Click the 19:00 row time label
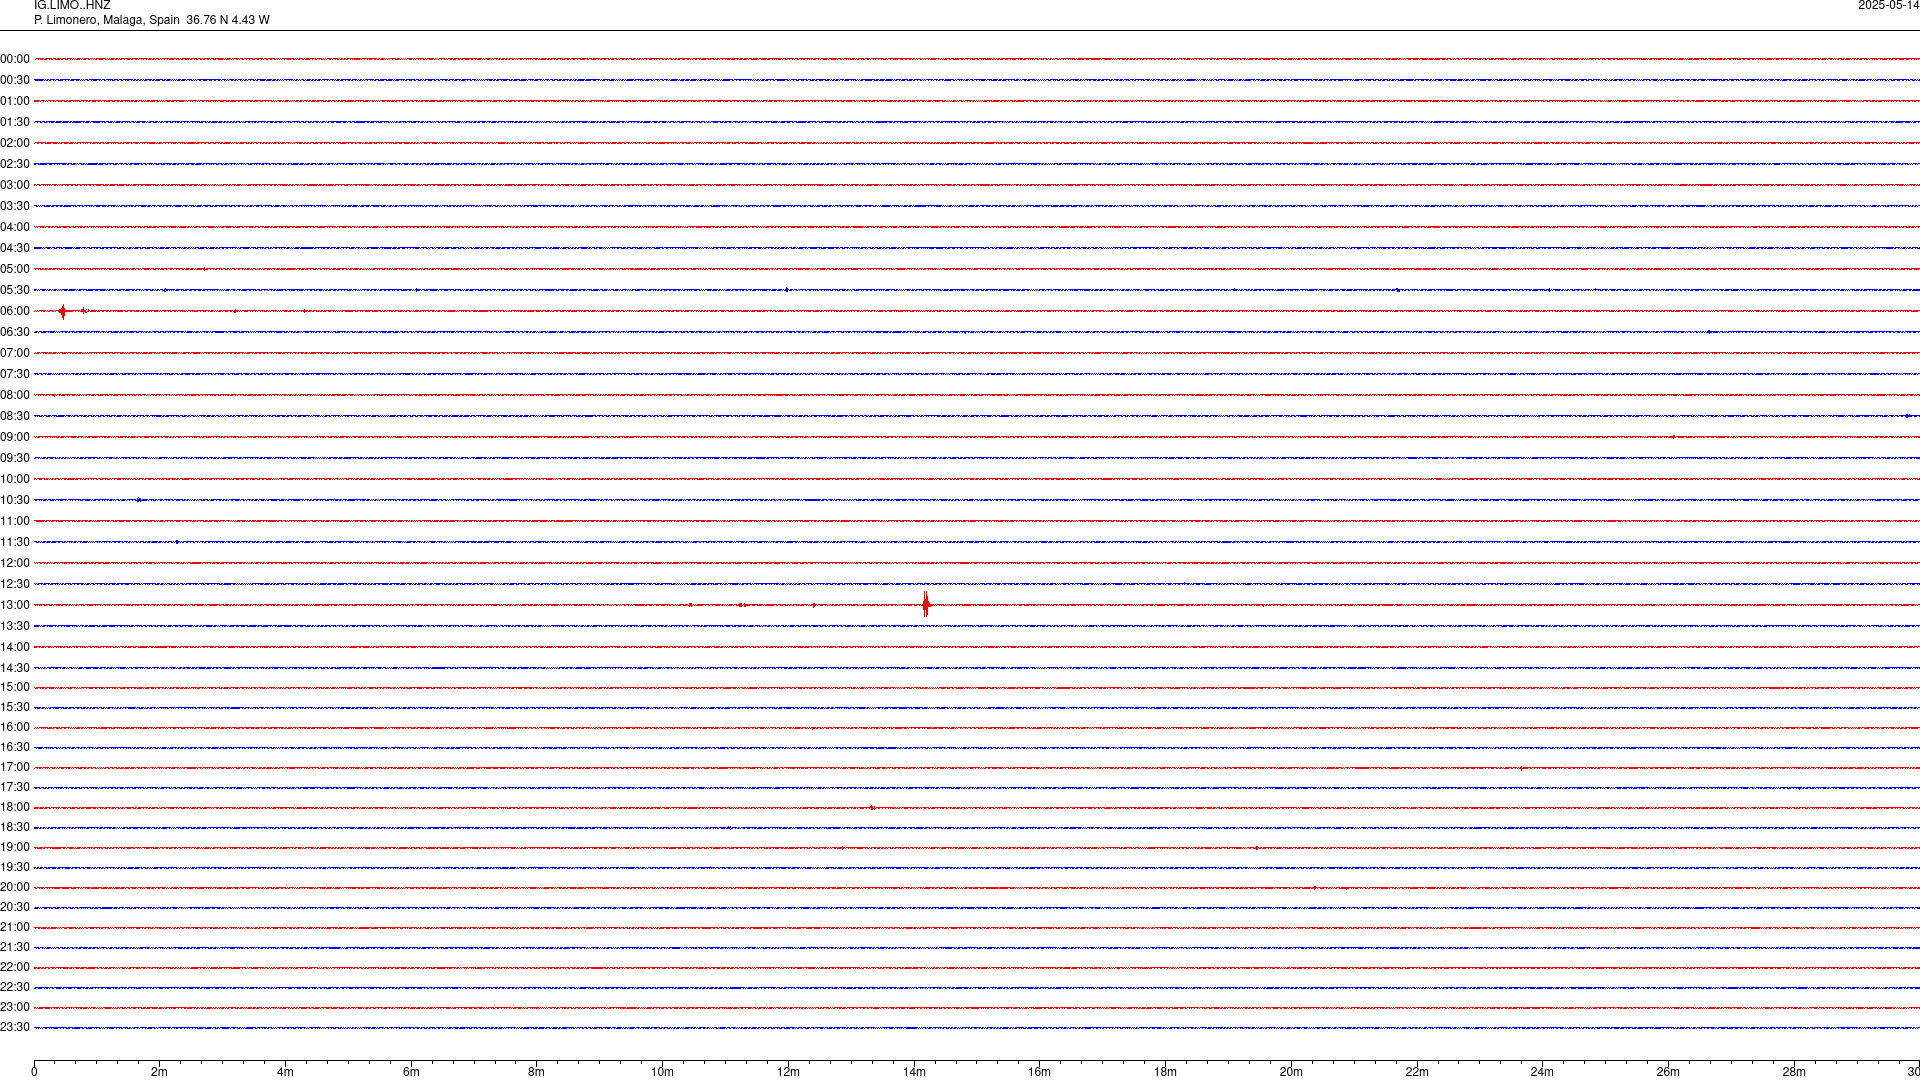Image resolution: width=1920 pixels, height=1080 pixels. (15, 847)
